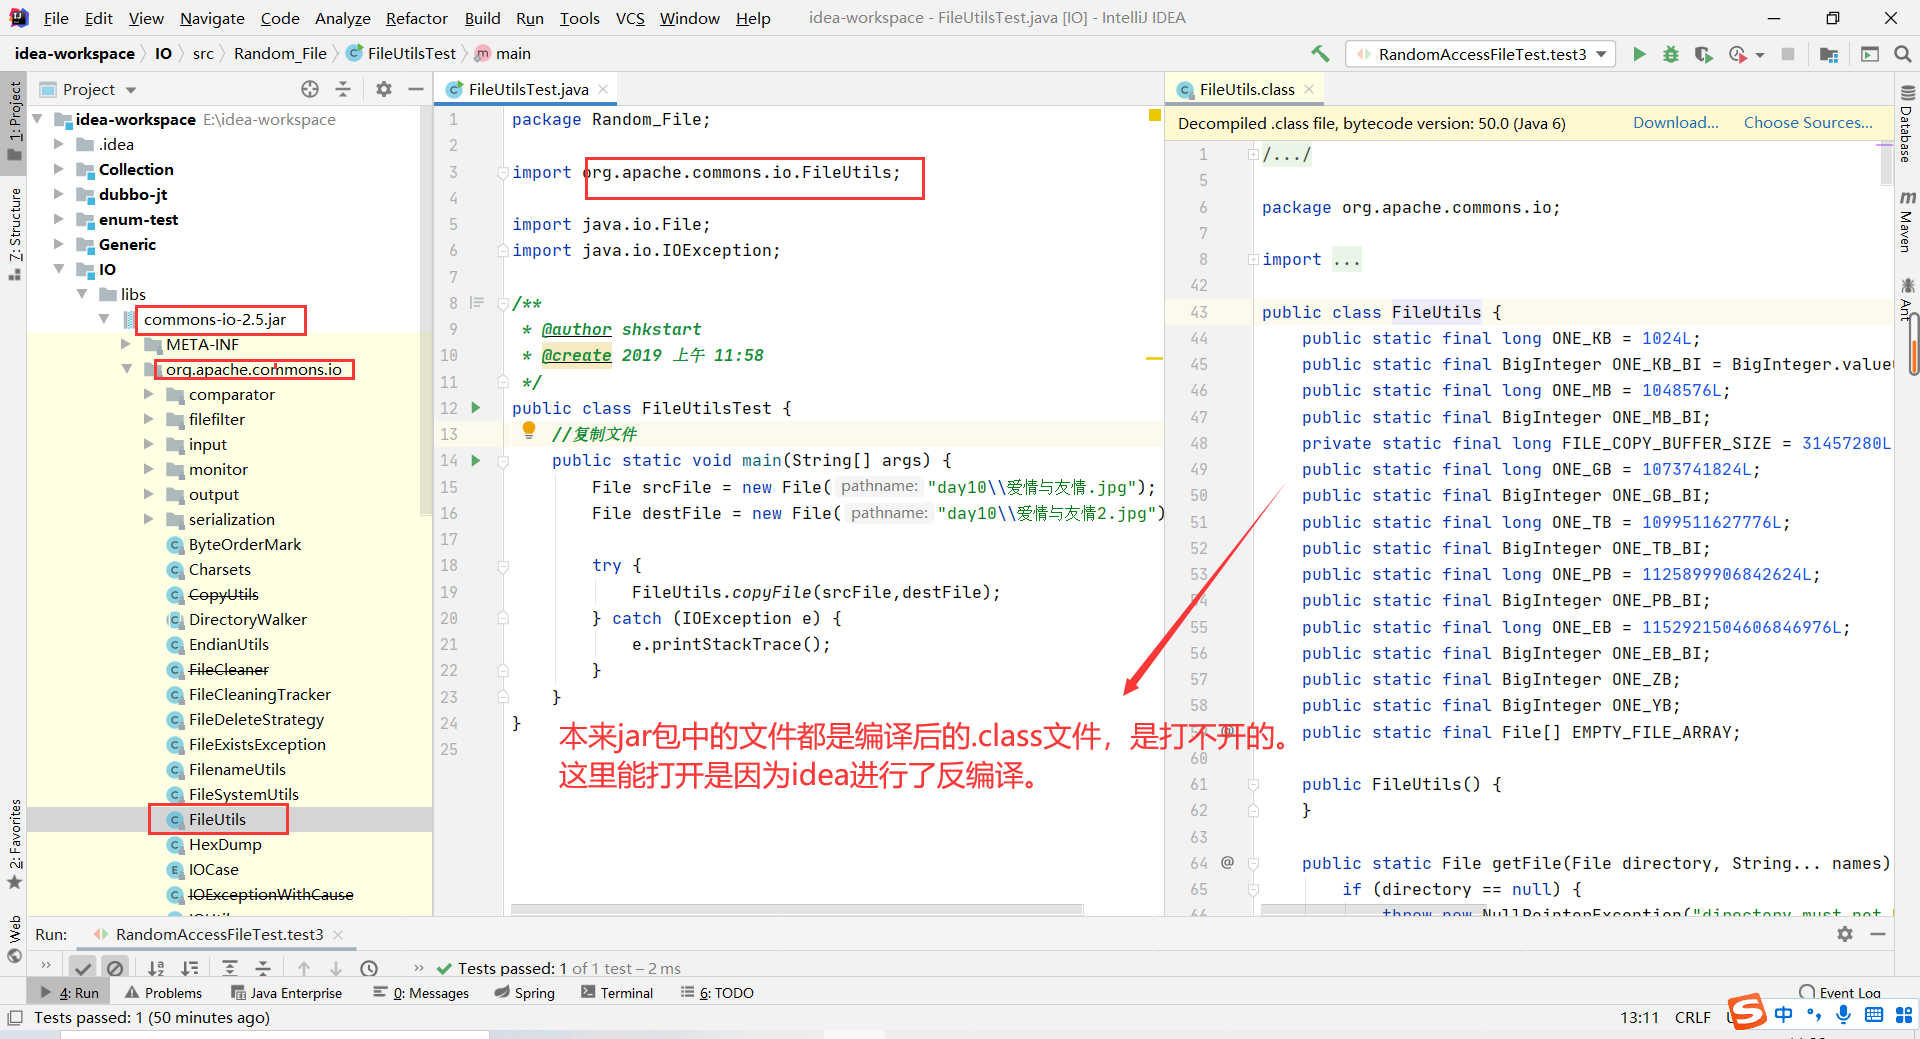
Task: Click the Choose Sources... link
Action: tap(1808, 123)
